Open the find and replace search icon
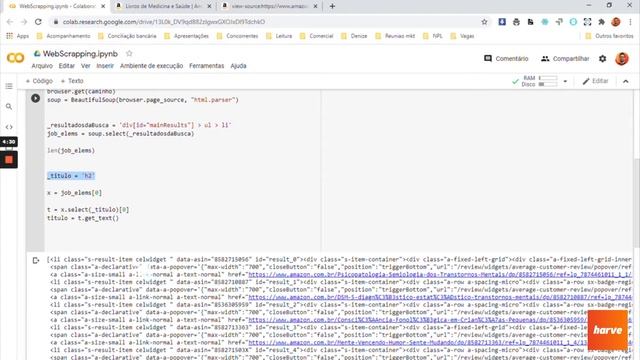Viewport: 640px width, 360px height. coord(9,107)
